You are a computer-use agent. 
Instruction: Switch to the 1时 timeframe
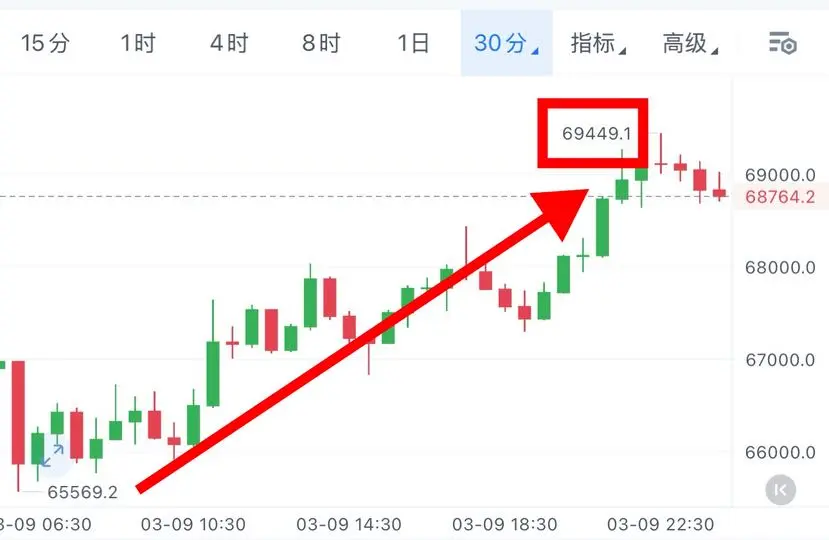point(138,43)
